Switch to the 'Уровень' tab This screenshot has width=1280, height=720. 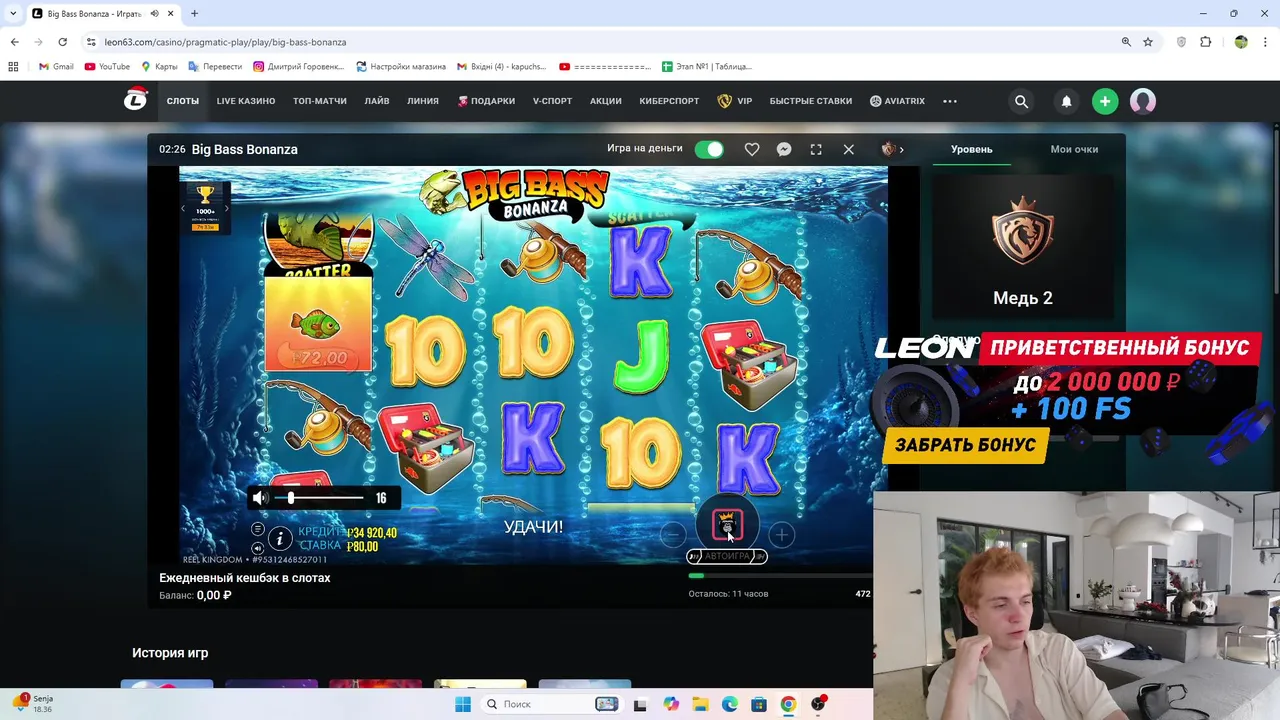click(x=971, y=149)
